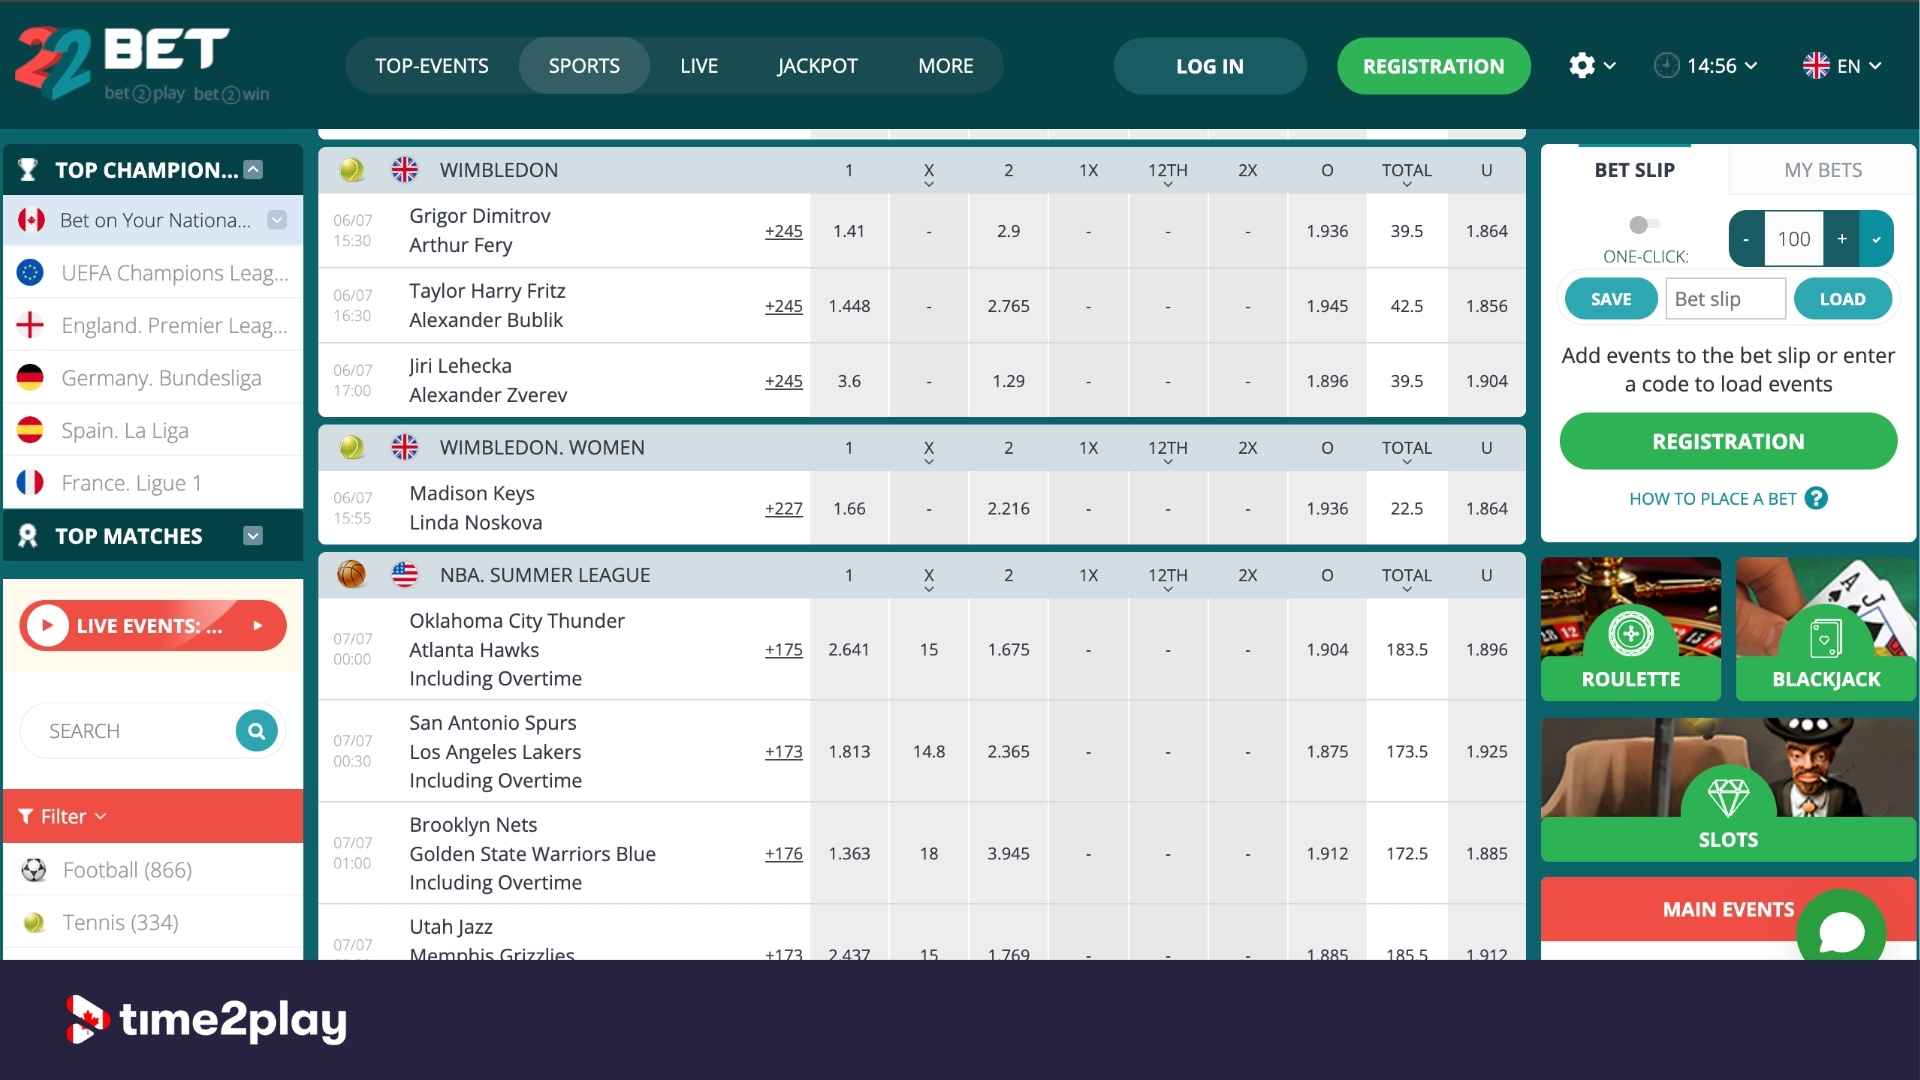Click REGISTRATION button in bet slip panel
Screen dimensions: 1920x1080
click(x=1728, y=442)
